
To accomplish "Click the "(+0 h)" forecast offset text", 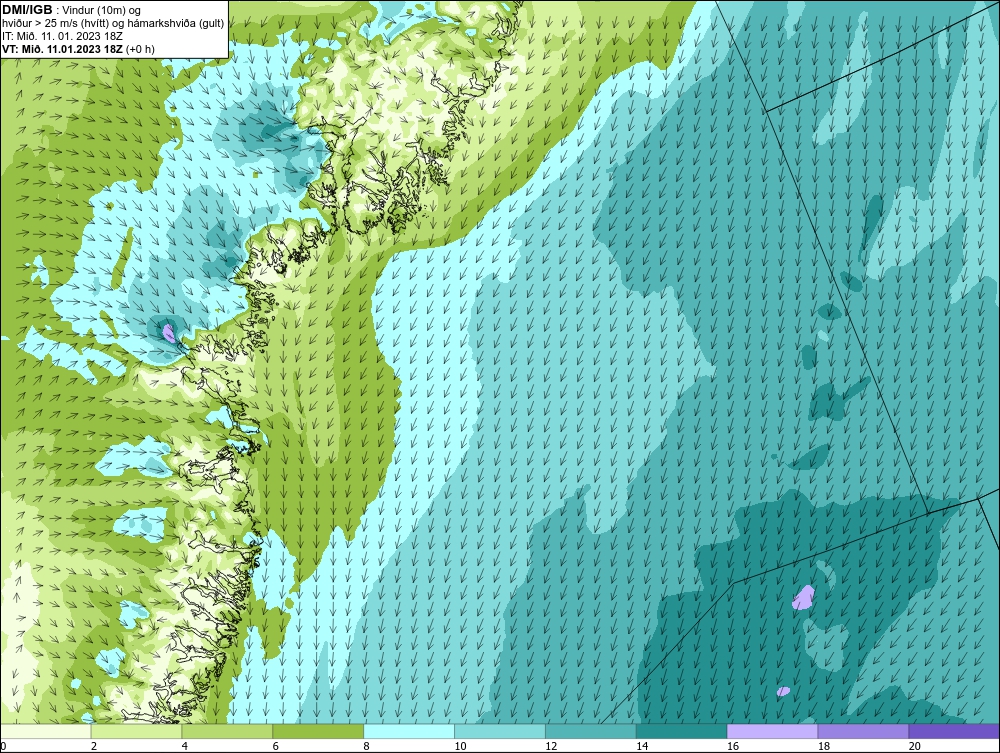I will click(x=140, y=49).
